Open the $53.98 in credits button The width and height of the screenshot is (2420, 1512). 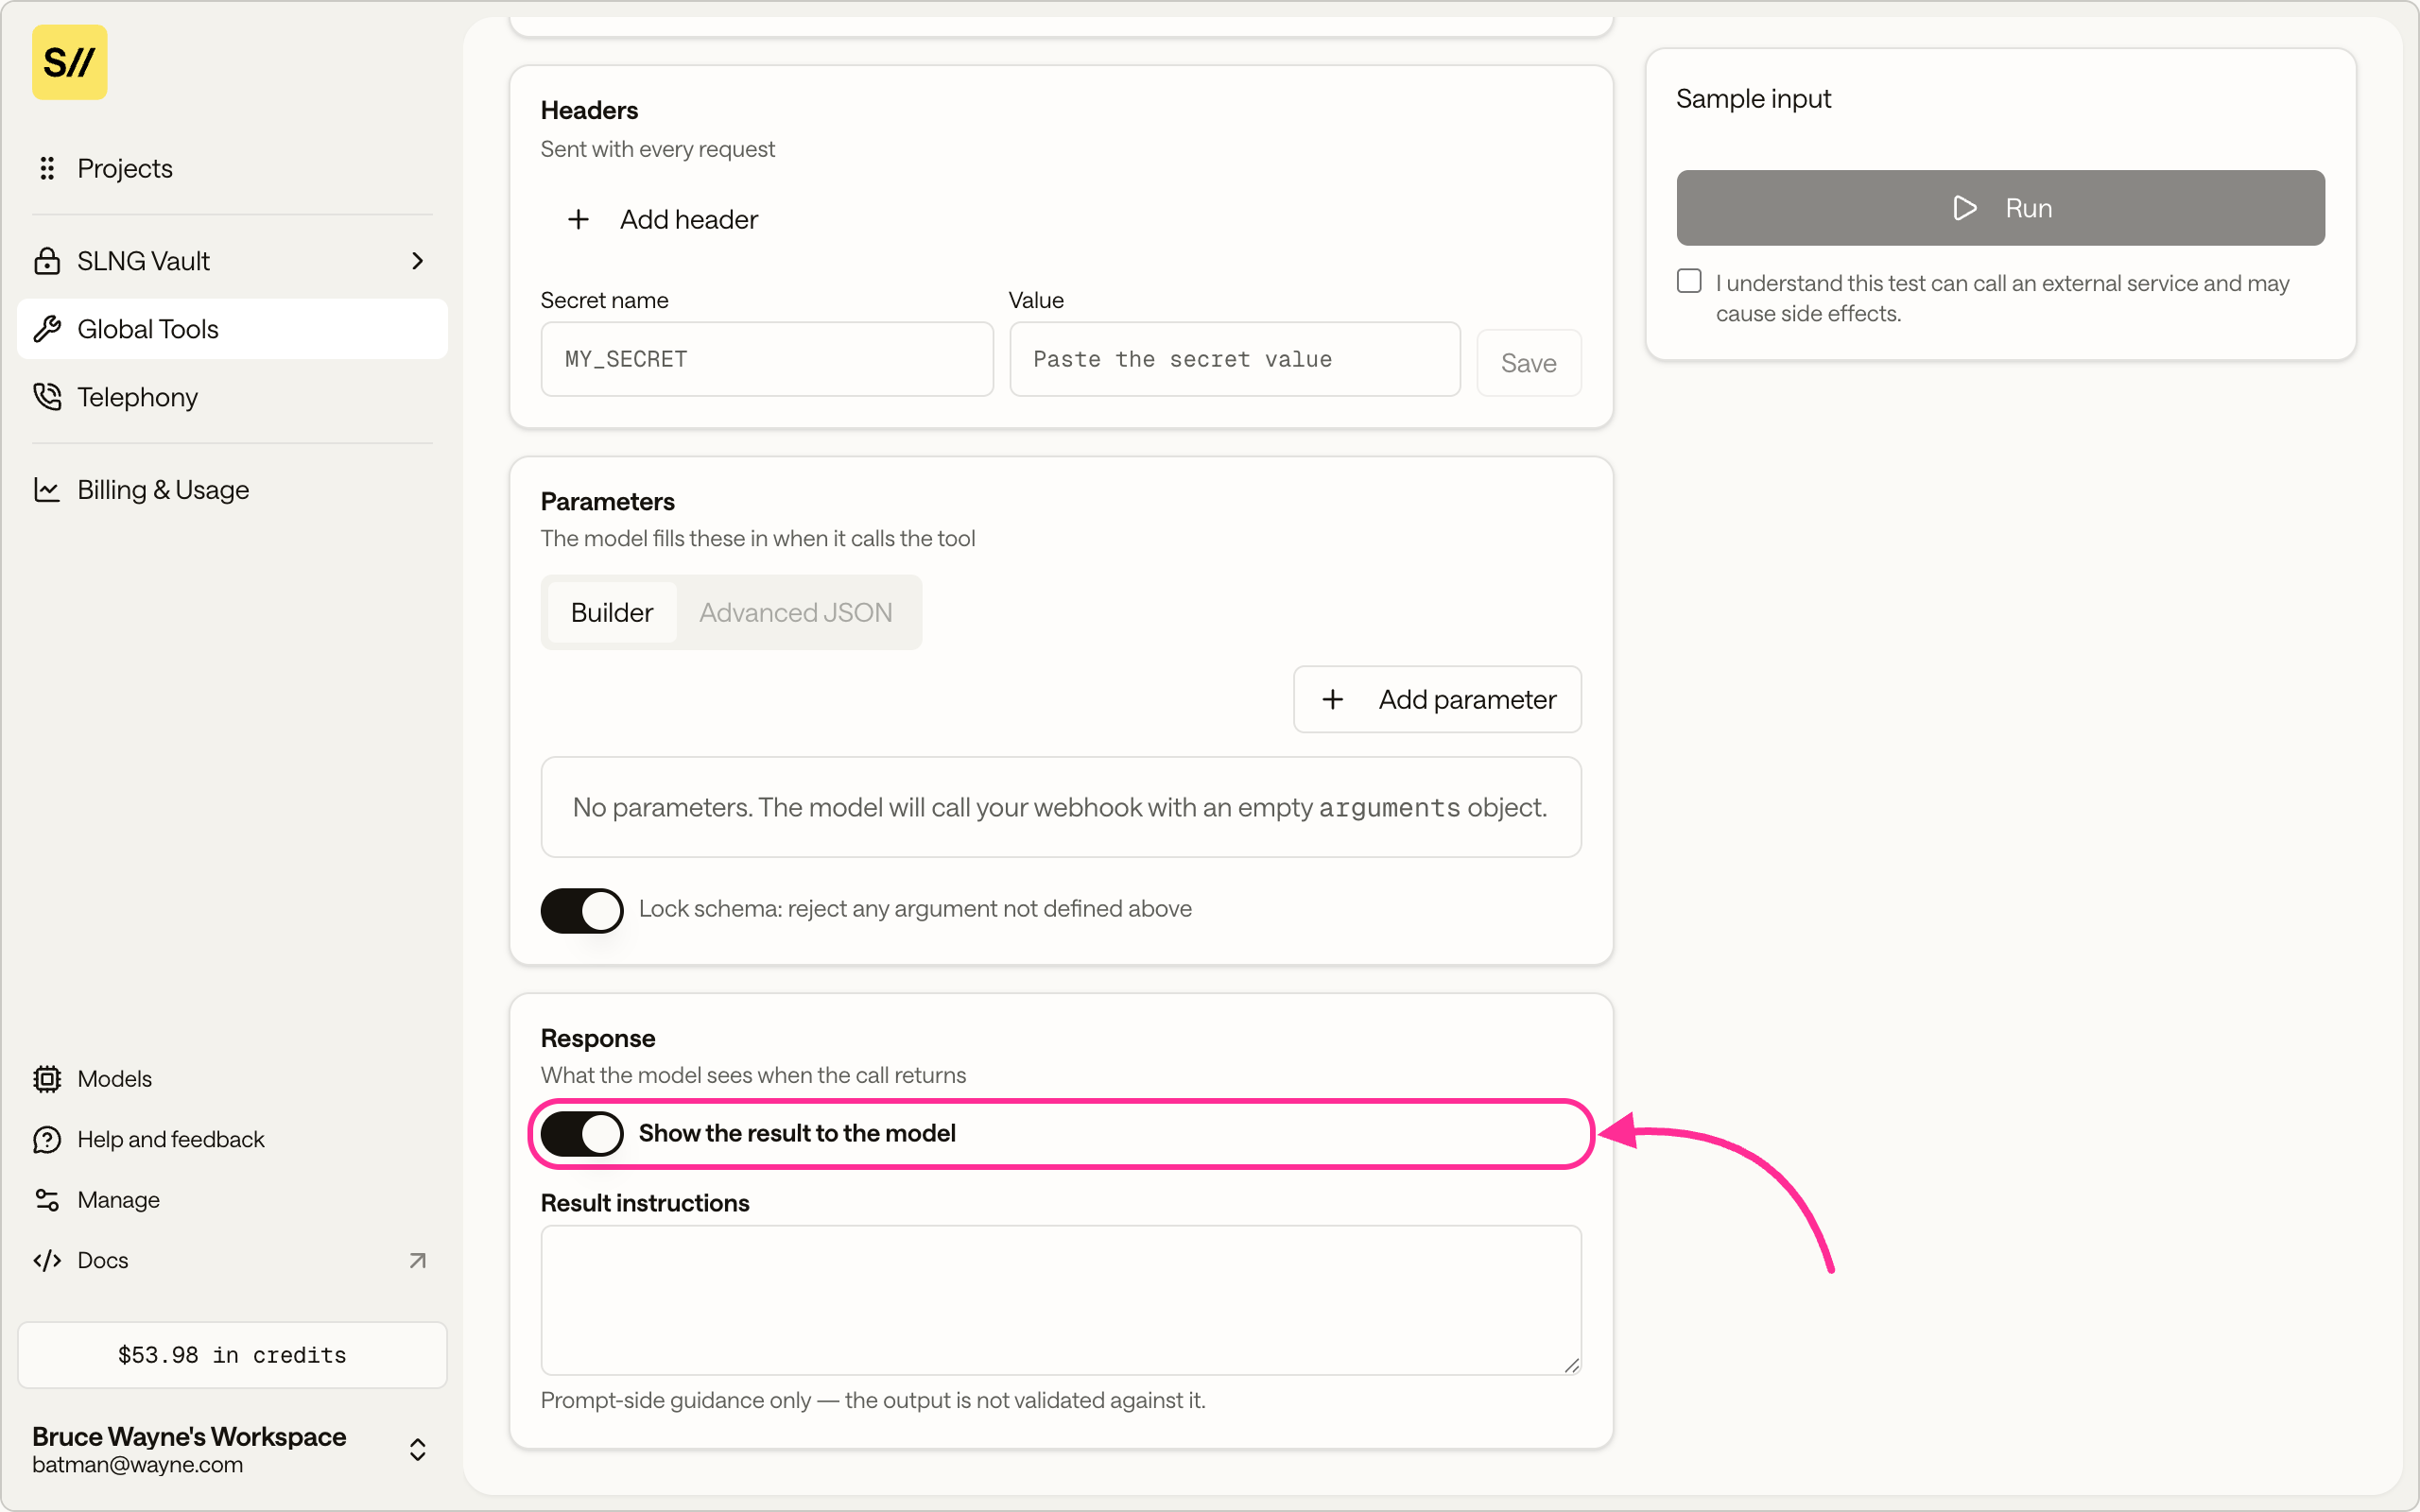[232, 1355]
